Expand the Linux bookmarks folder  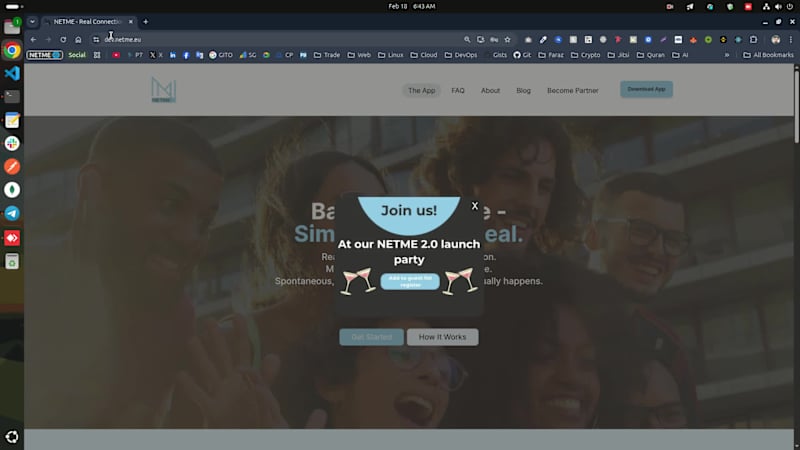(x=391, y=55)
